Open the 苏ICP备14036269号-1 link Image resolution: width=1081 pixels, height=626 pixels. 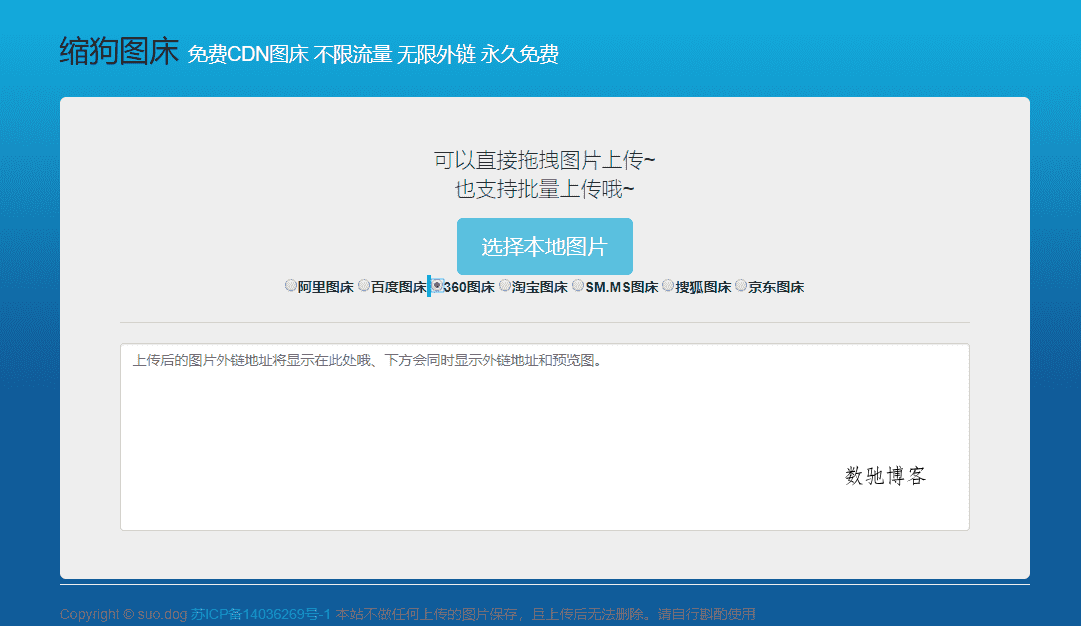pos(261,614)
